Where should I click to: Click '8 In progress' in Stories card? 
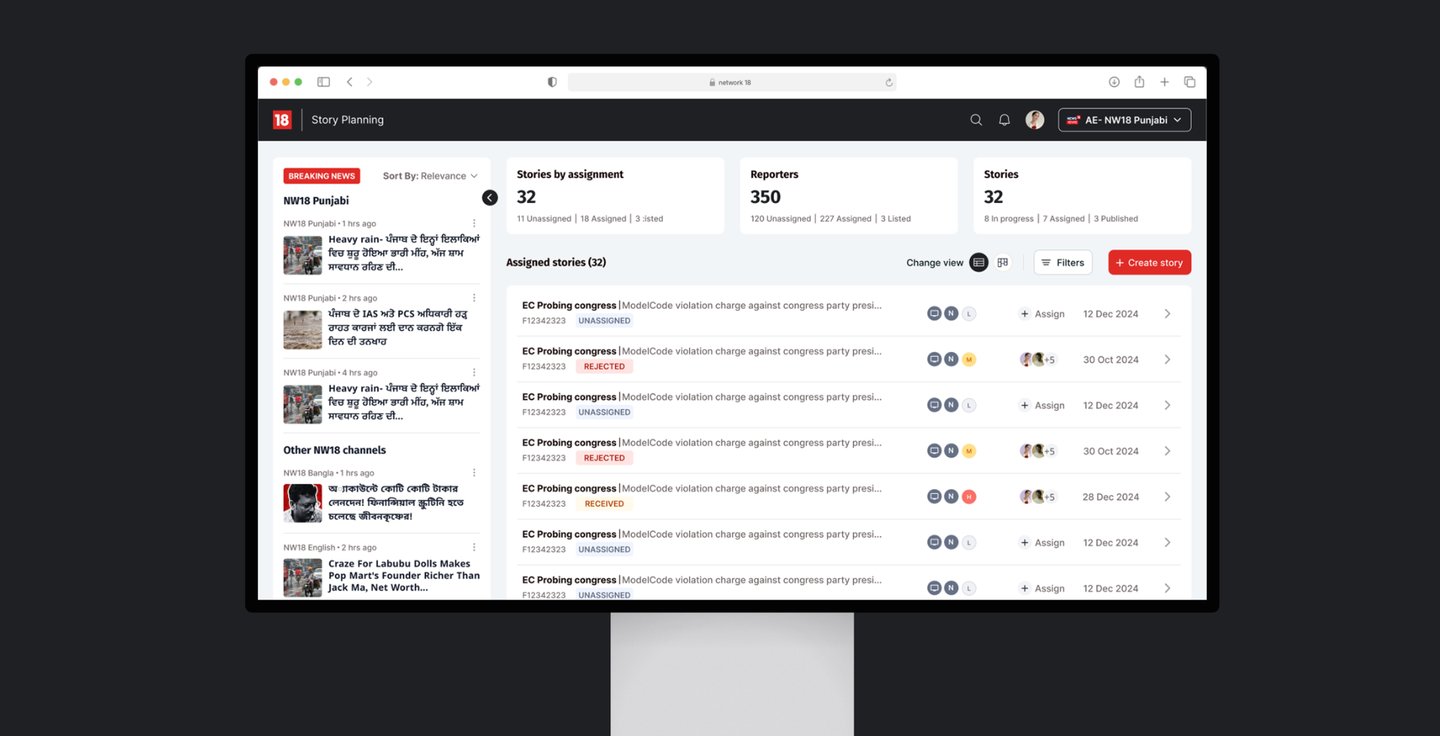tap(1009, 219)
